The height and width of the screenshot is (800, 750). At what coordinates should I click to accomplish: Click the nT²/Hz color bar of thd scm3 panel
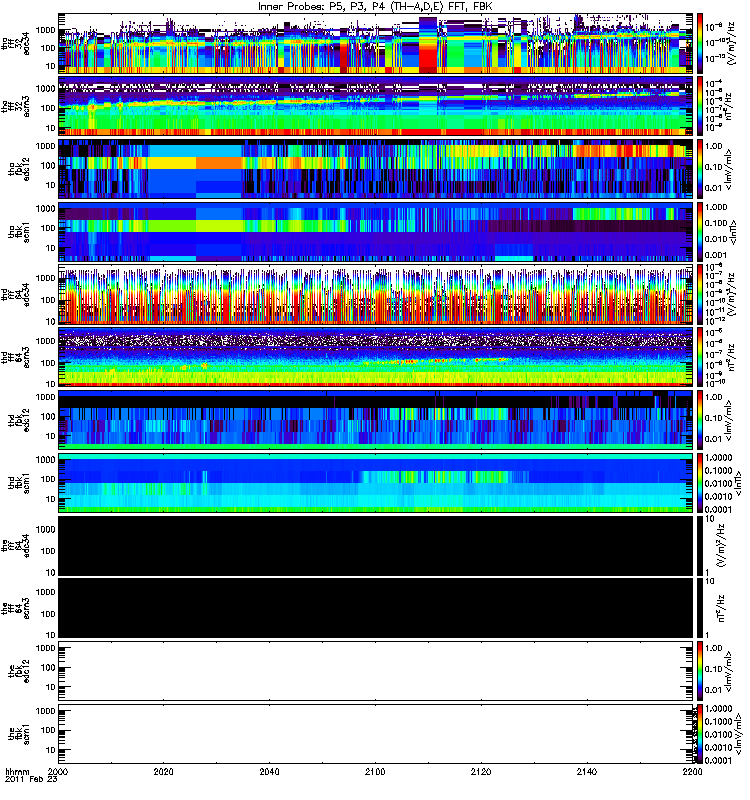point(700,357)
